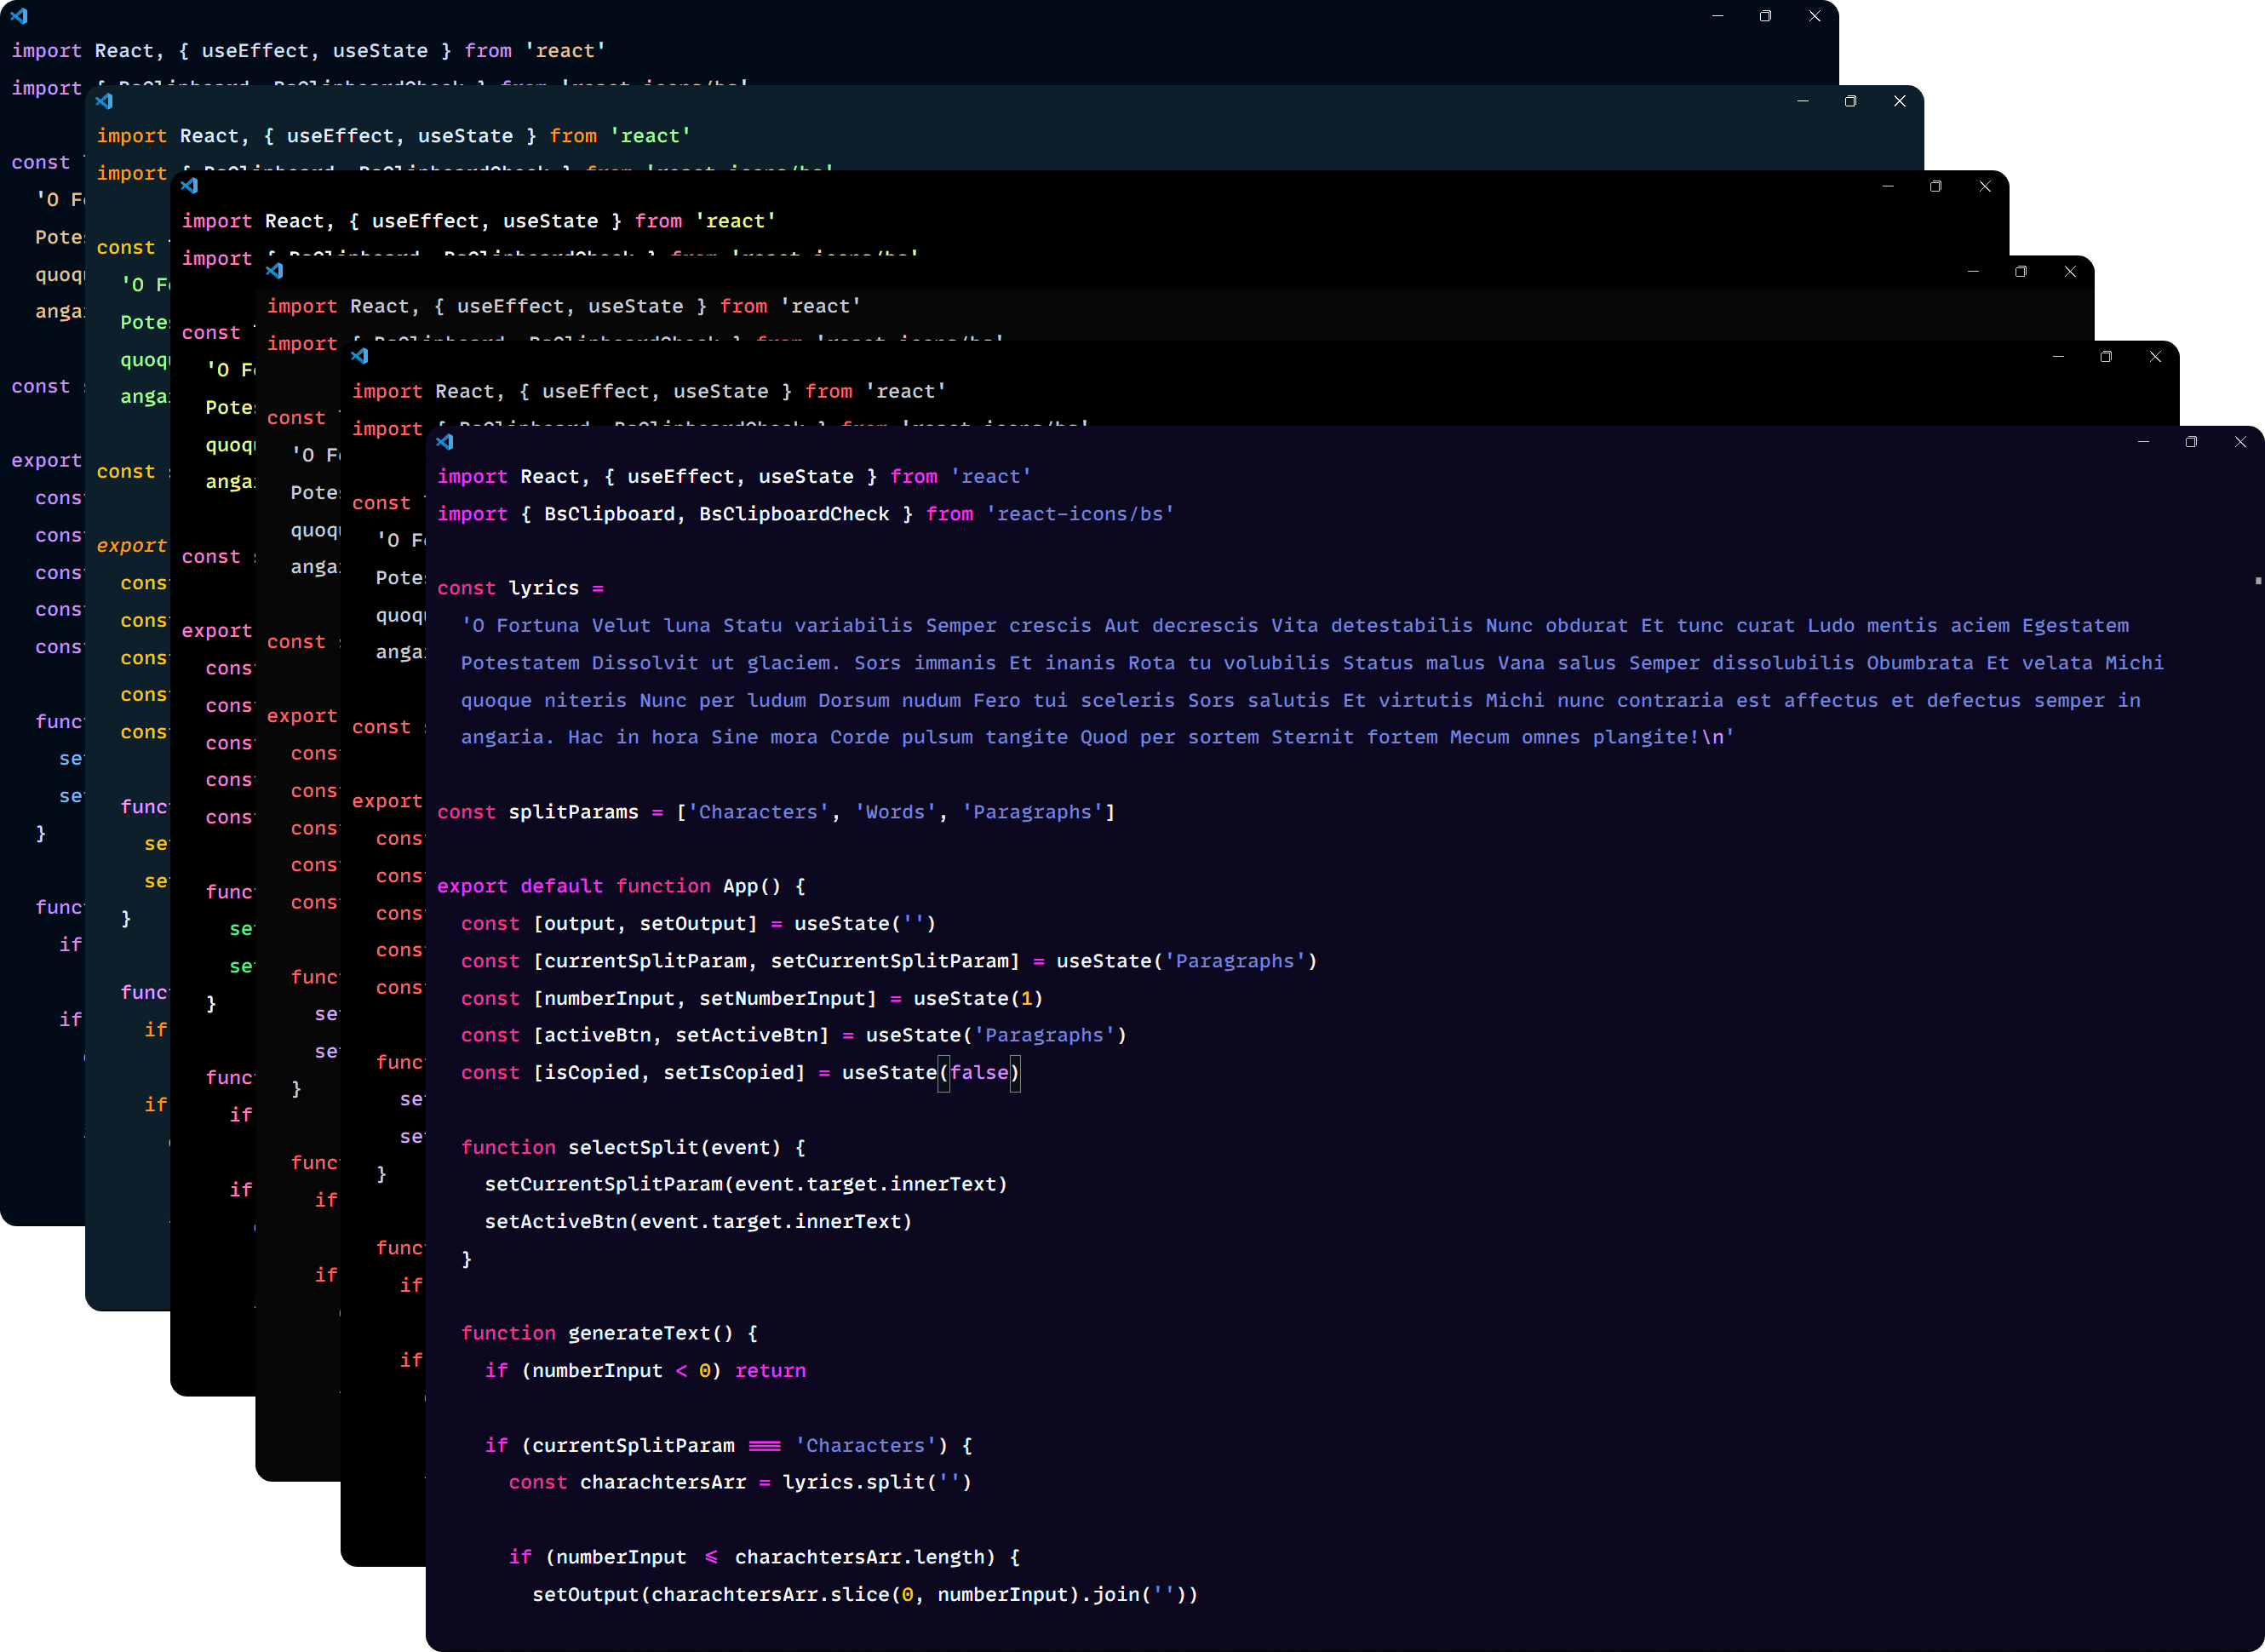Click 'quoque niteris Nunc per ludum' line in front window
2265x1652 pixels.
click(x=1300, y=700)
